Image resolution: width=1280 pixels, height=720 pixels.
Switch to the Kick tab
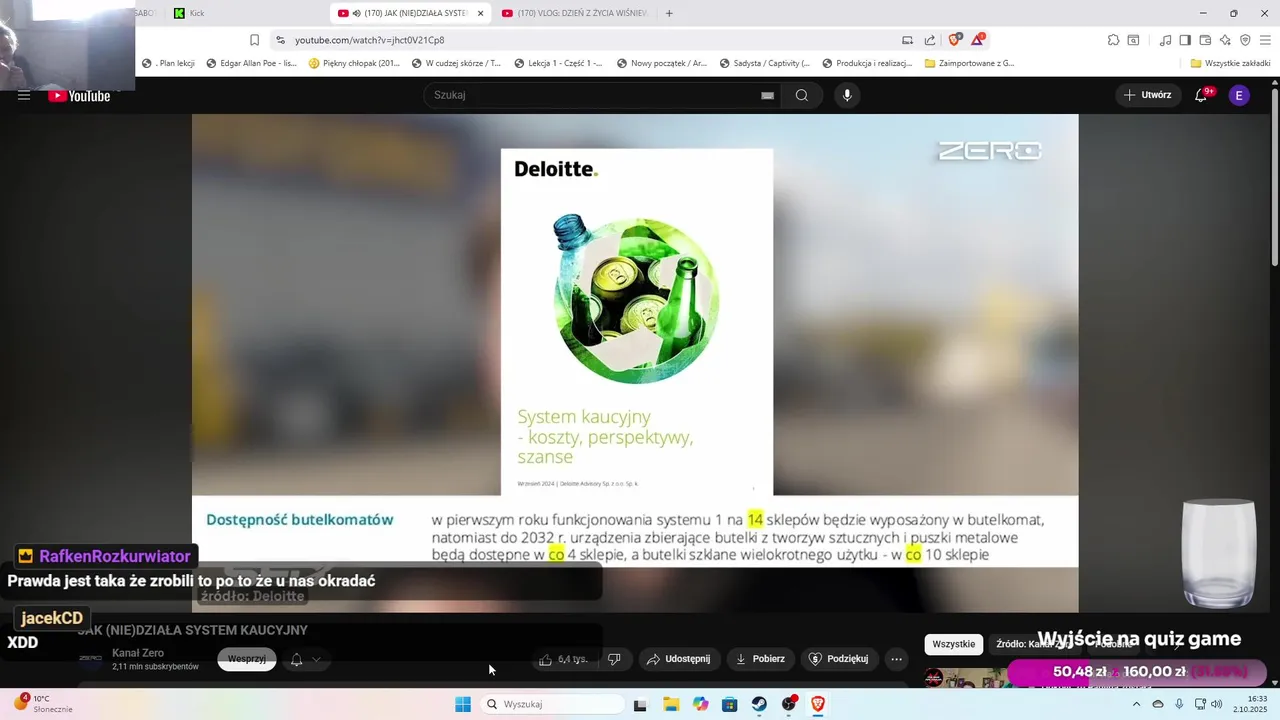pos(240,13)
